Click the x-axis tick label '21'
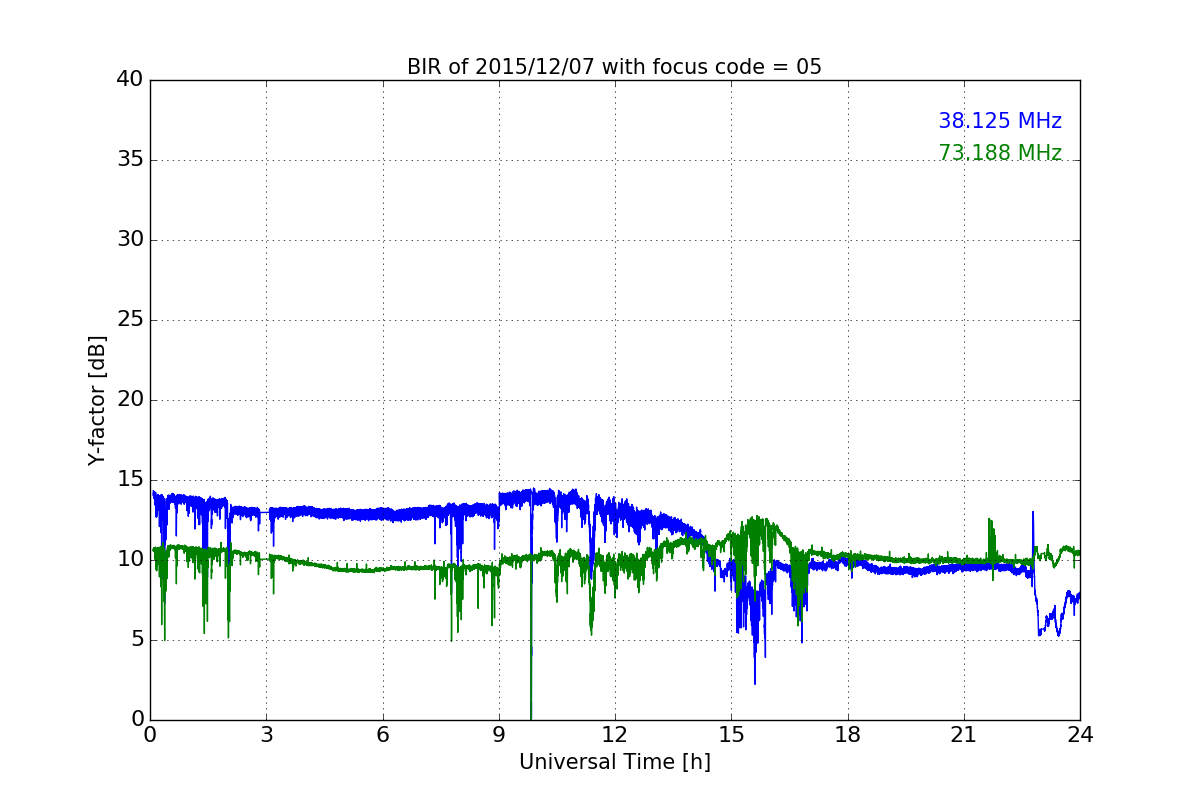The image size is (1200, 800). pyautogui.click(x=964, y=735)
